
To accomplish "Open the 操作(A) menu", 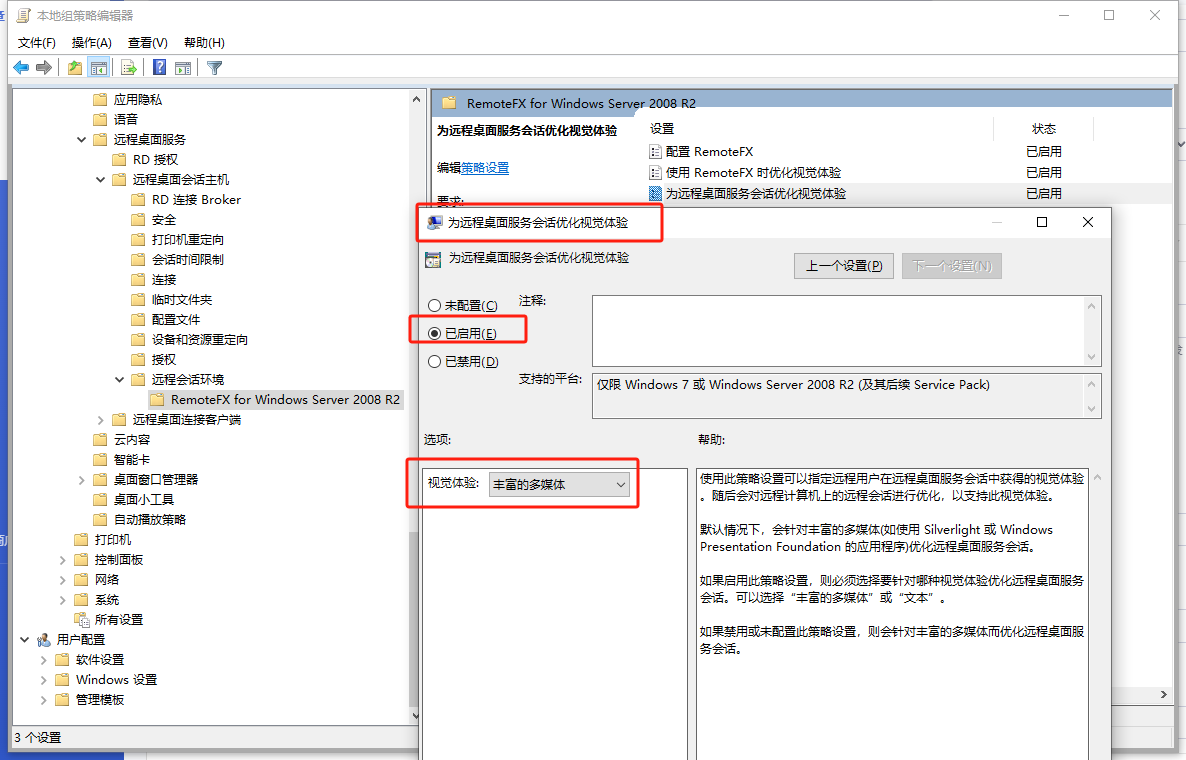I will click(92, 42).
